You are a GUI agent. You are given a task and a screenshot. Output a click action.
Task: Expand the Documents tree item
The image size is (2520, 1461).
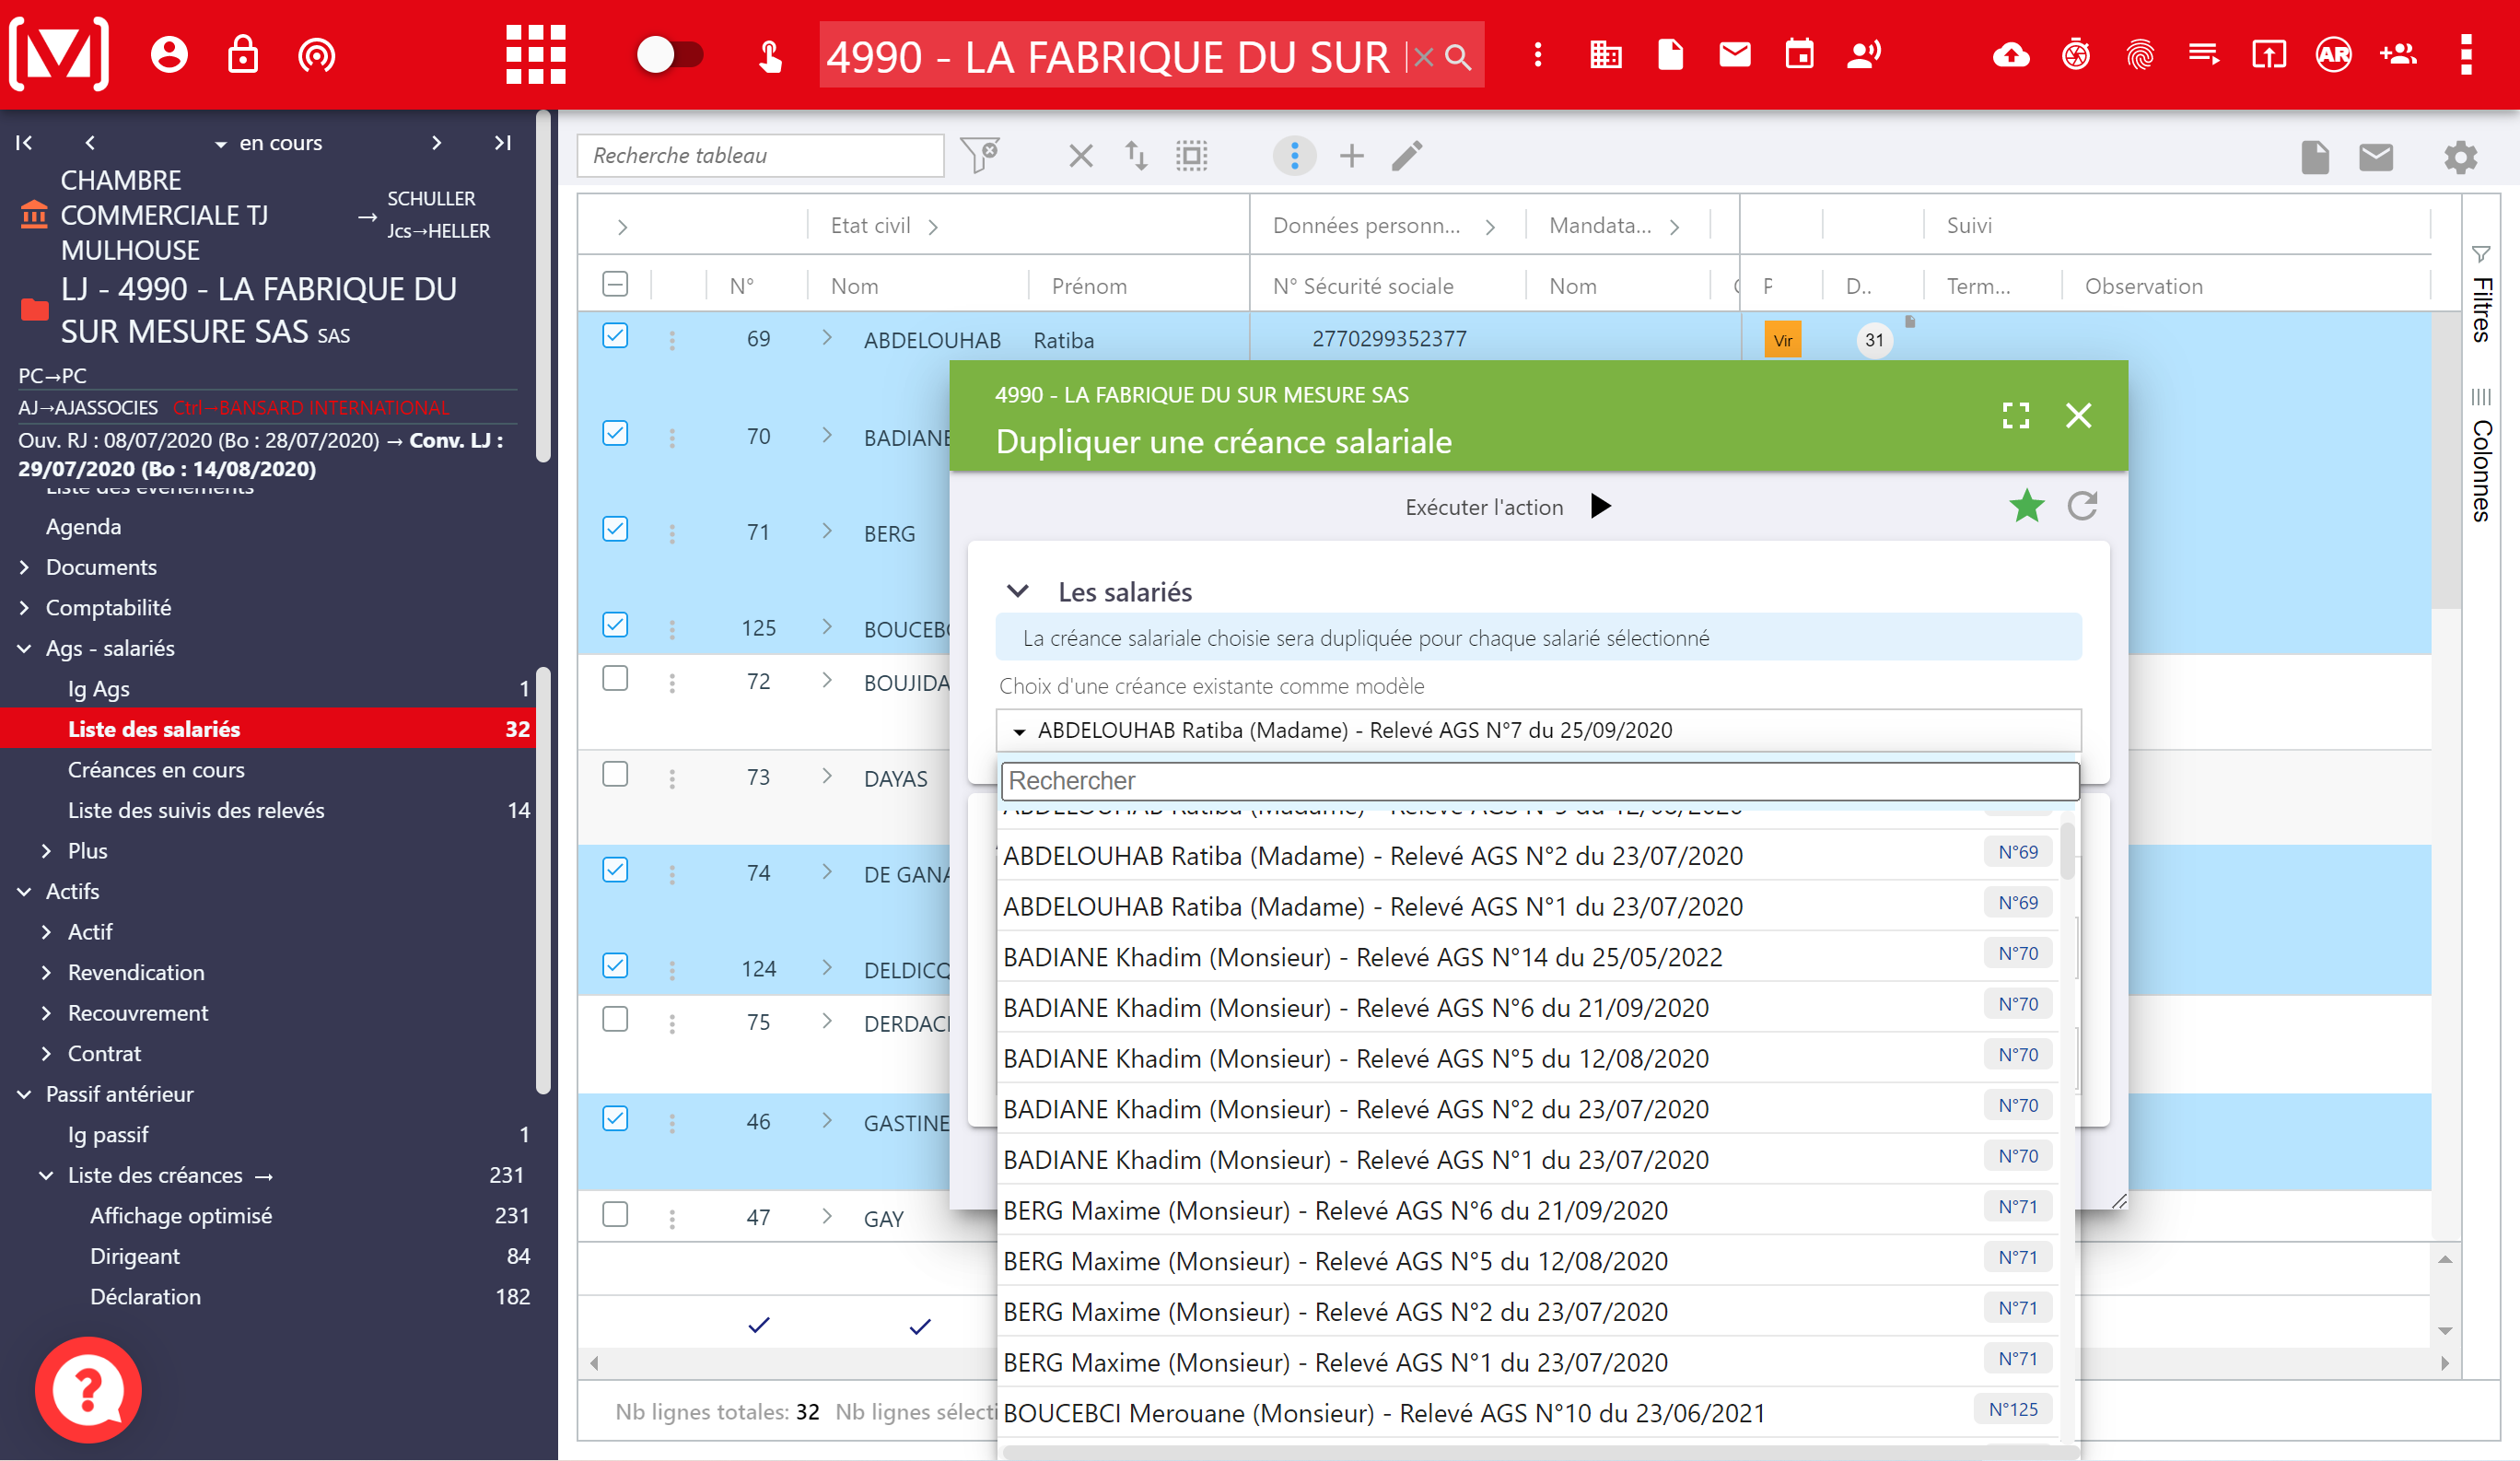[x=24, y=567]
